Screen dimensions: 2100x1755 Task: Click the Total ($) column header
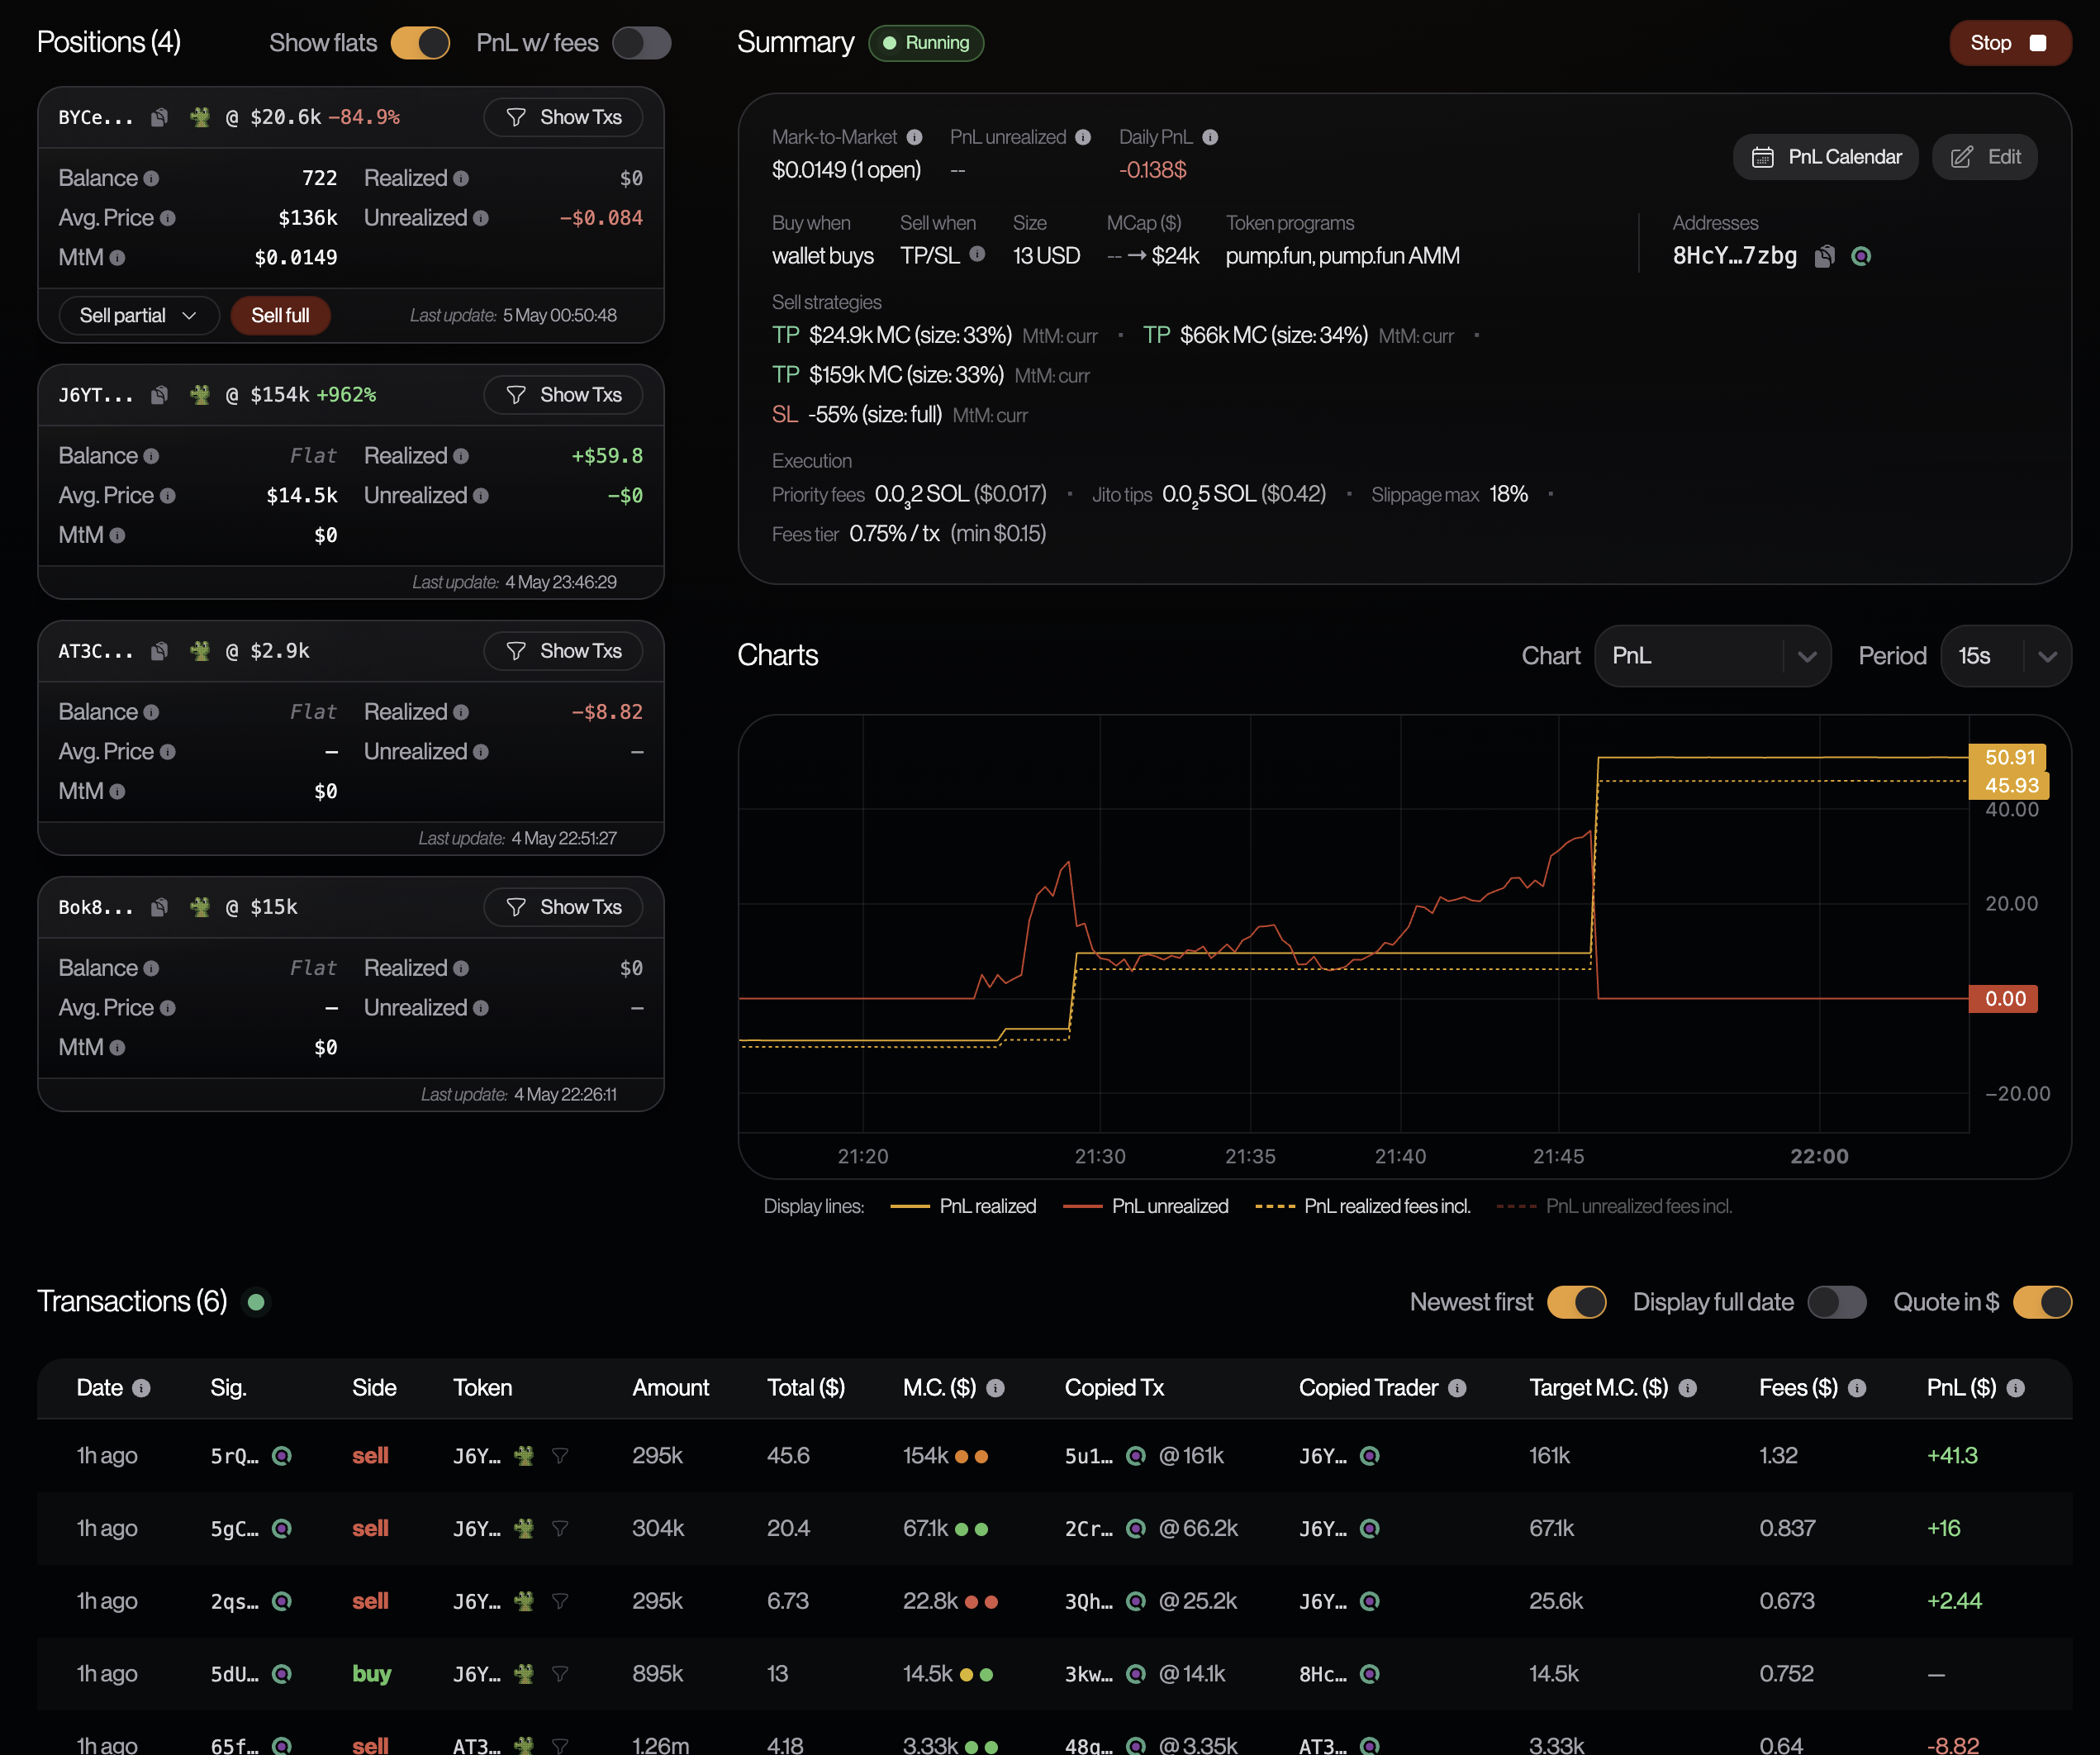(x=806, y=1388)
